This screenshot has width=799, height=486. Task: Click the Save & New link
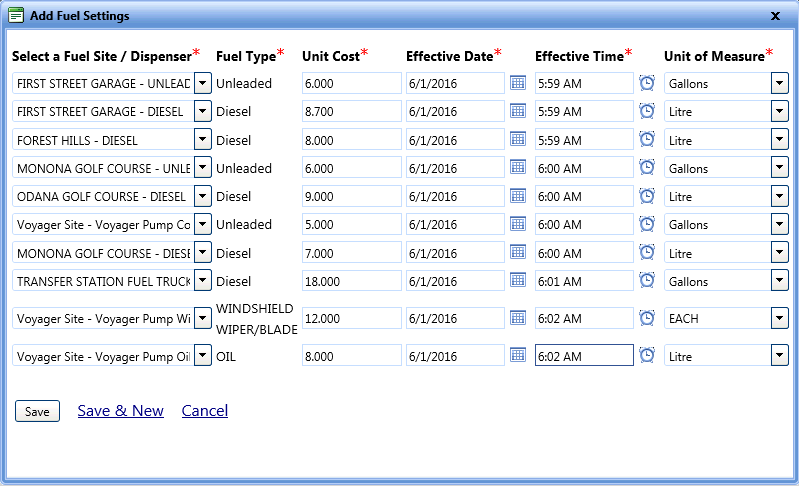coord(120,411)
